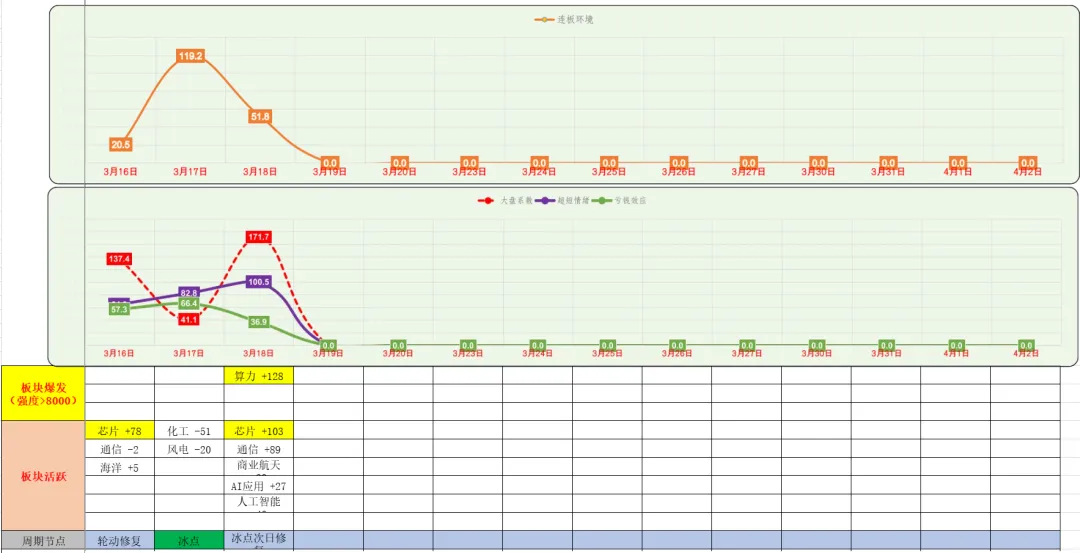Viewport: 1080px width, 553px height.
Task: Select the green 66.4 data label
Action: [x=189, y=303]
